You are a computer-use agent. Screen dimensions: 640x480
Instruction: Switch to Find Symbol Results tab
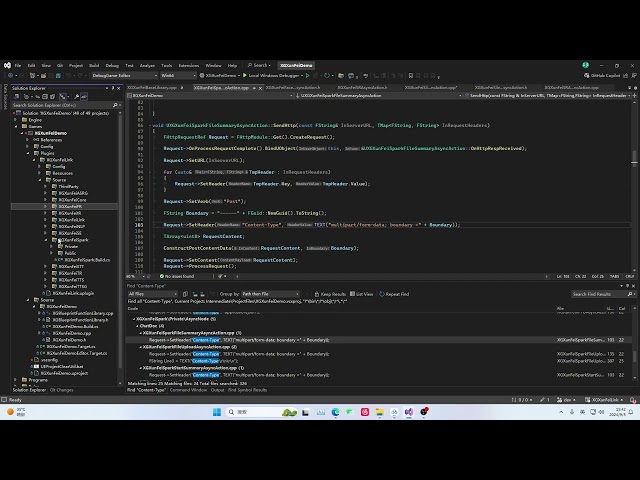[x=247, y=390]
